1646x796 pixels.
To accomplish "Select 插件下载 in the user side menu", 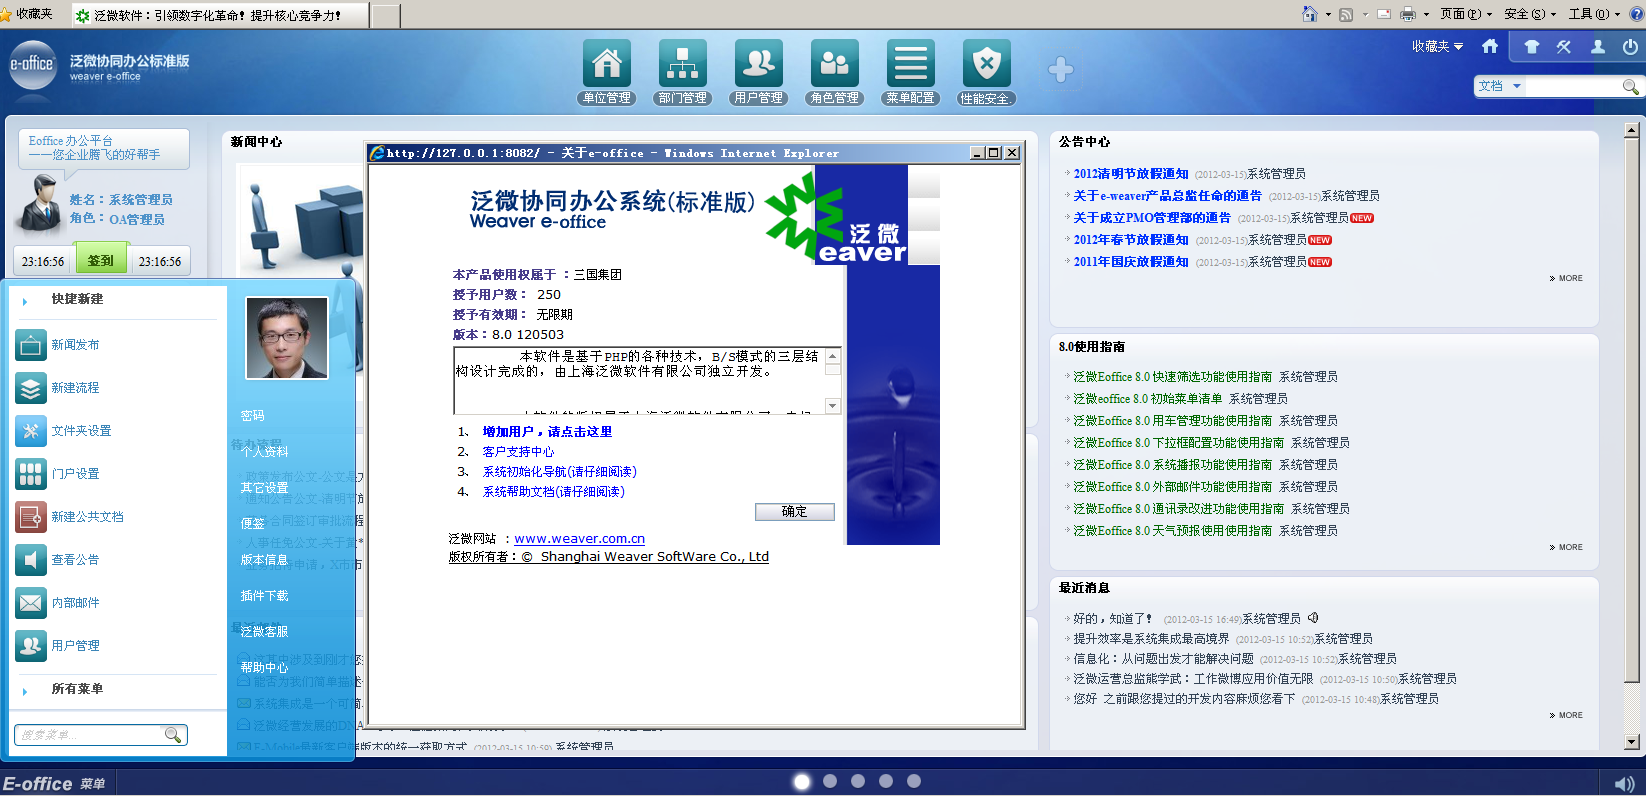I will click(x=264, y=596).
